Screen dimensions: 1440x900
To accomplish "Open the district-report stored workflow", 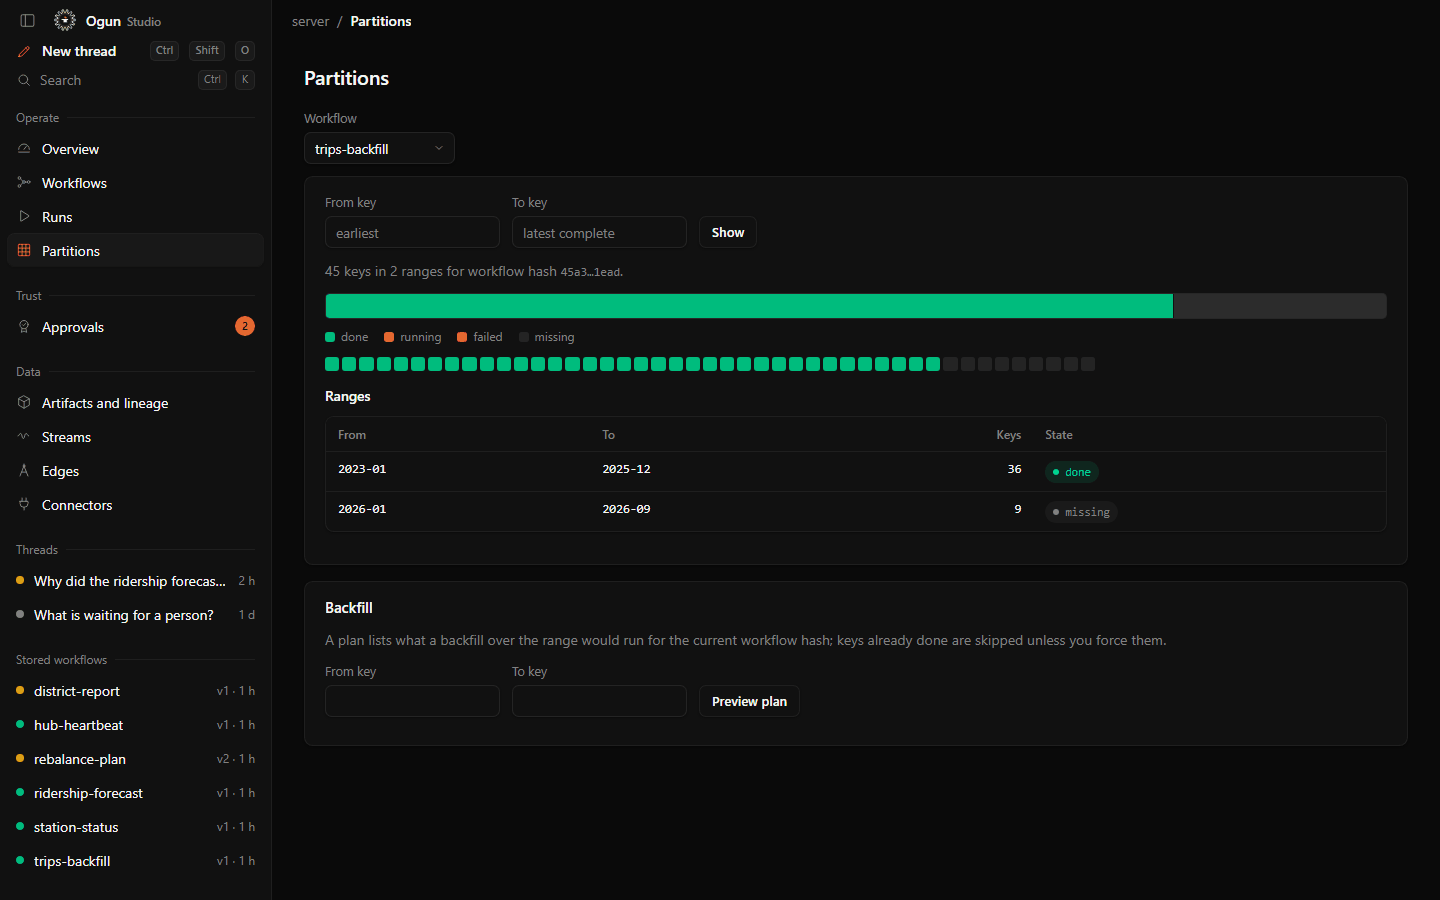I will [135, 691].
